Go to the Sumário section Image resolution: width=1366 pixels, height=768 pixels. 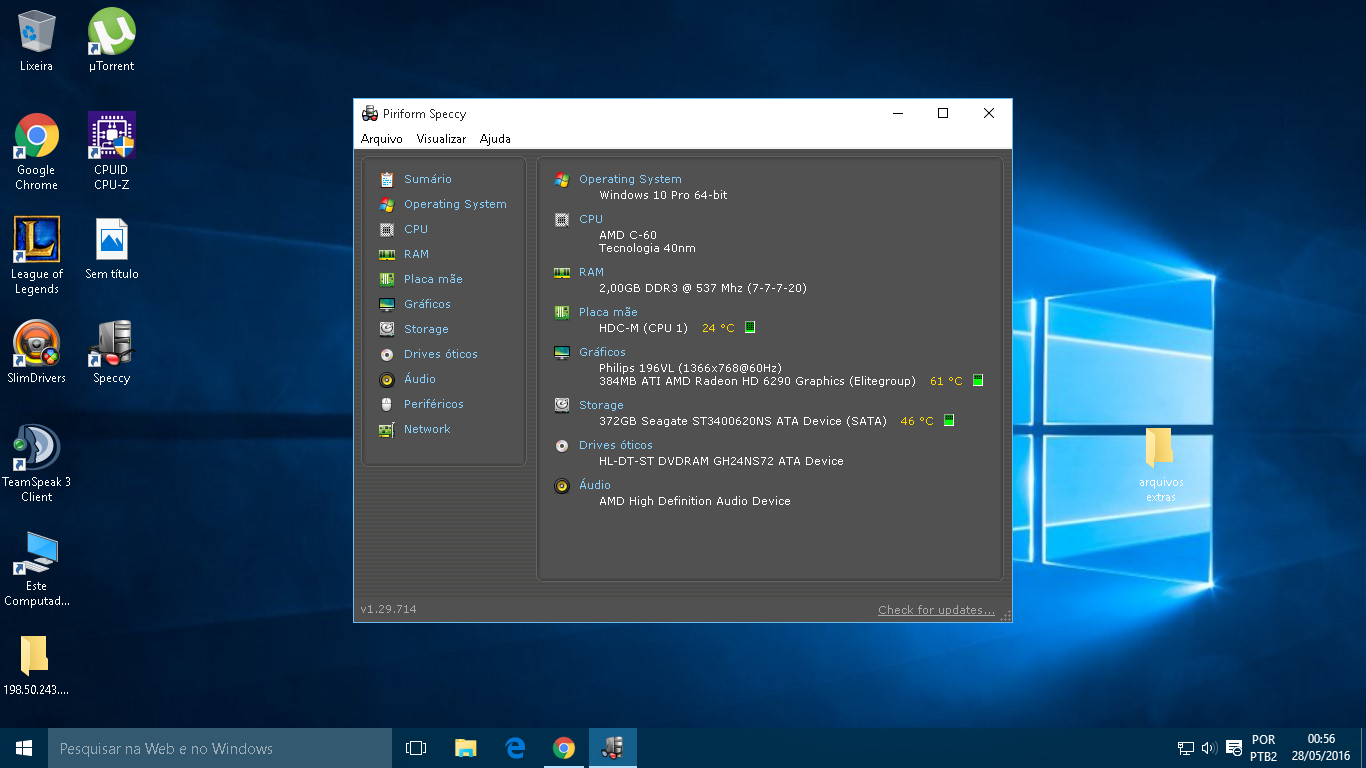coord(428,179)
